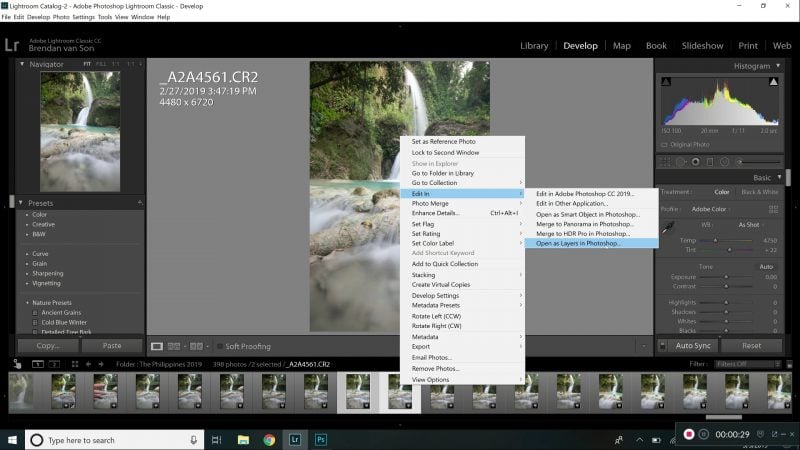800x450 pixels.
Task: Expand the Color presets group
Action: 28,215
